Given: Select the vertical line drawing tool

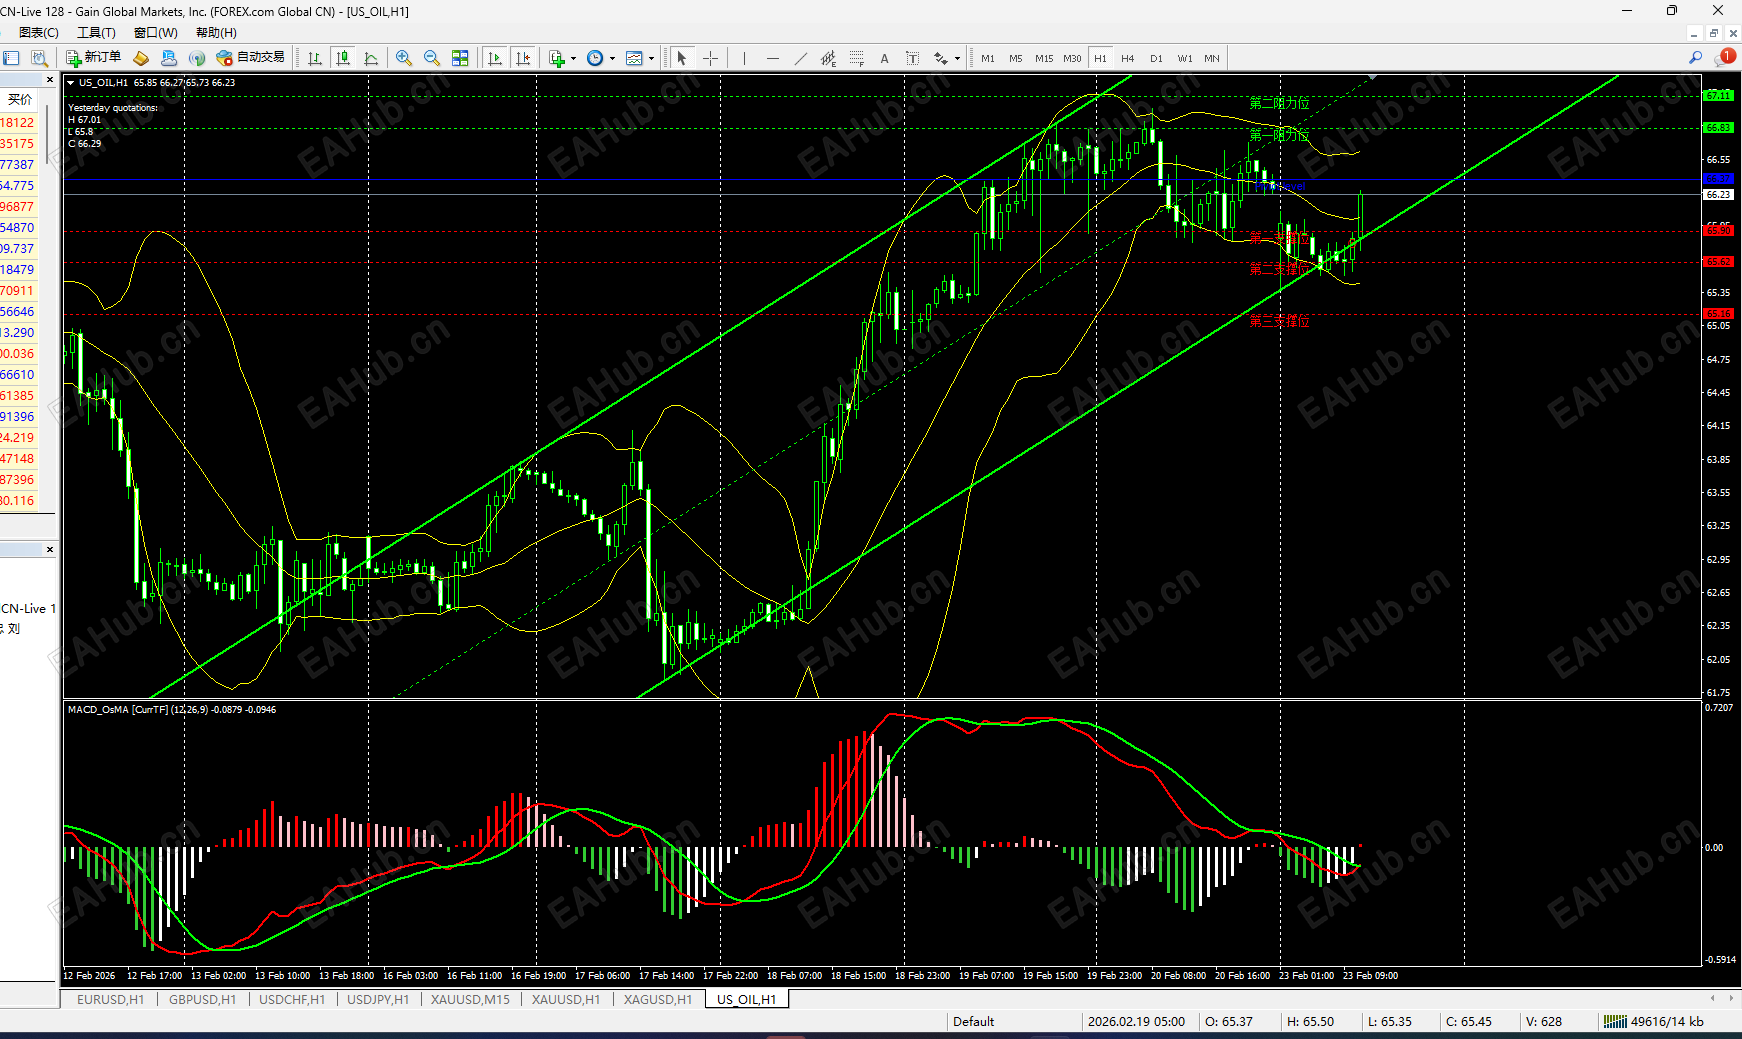Looking at the screenshot, I should (x=744, y=58).
